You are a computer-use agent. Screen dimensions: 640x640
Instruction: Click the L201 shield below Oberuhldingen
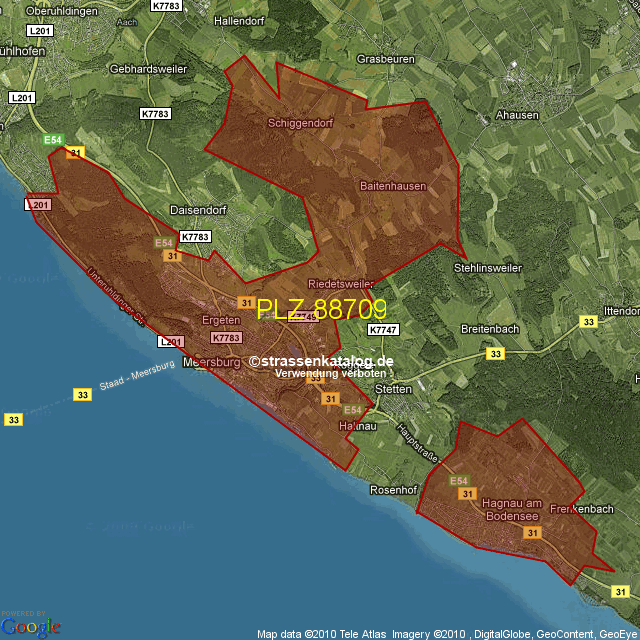[x=41, y=31]
